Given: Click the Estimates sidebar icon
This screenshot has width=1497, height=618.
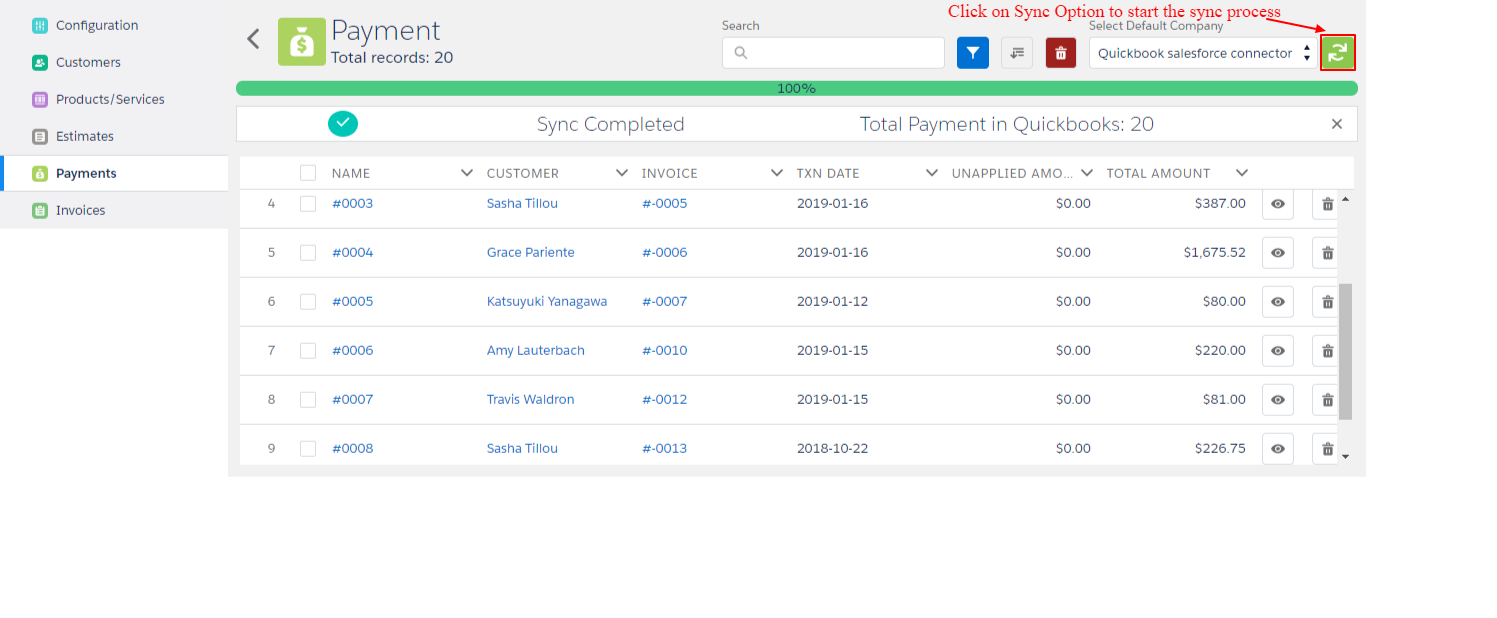Looking at the screenshot, I should 39,136.
